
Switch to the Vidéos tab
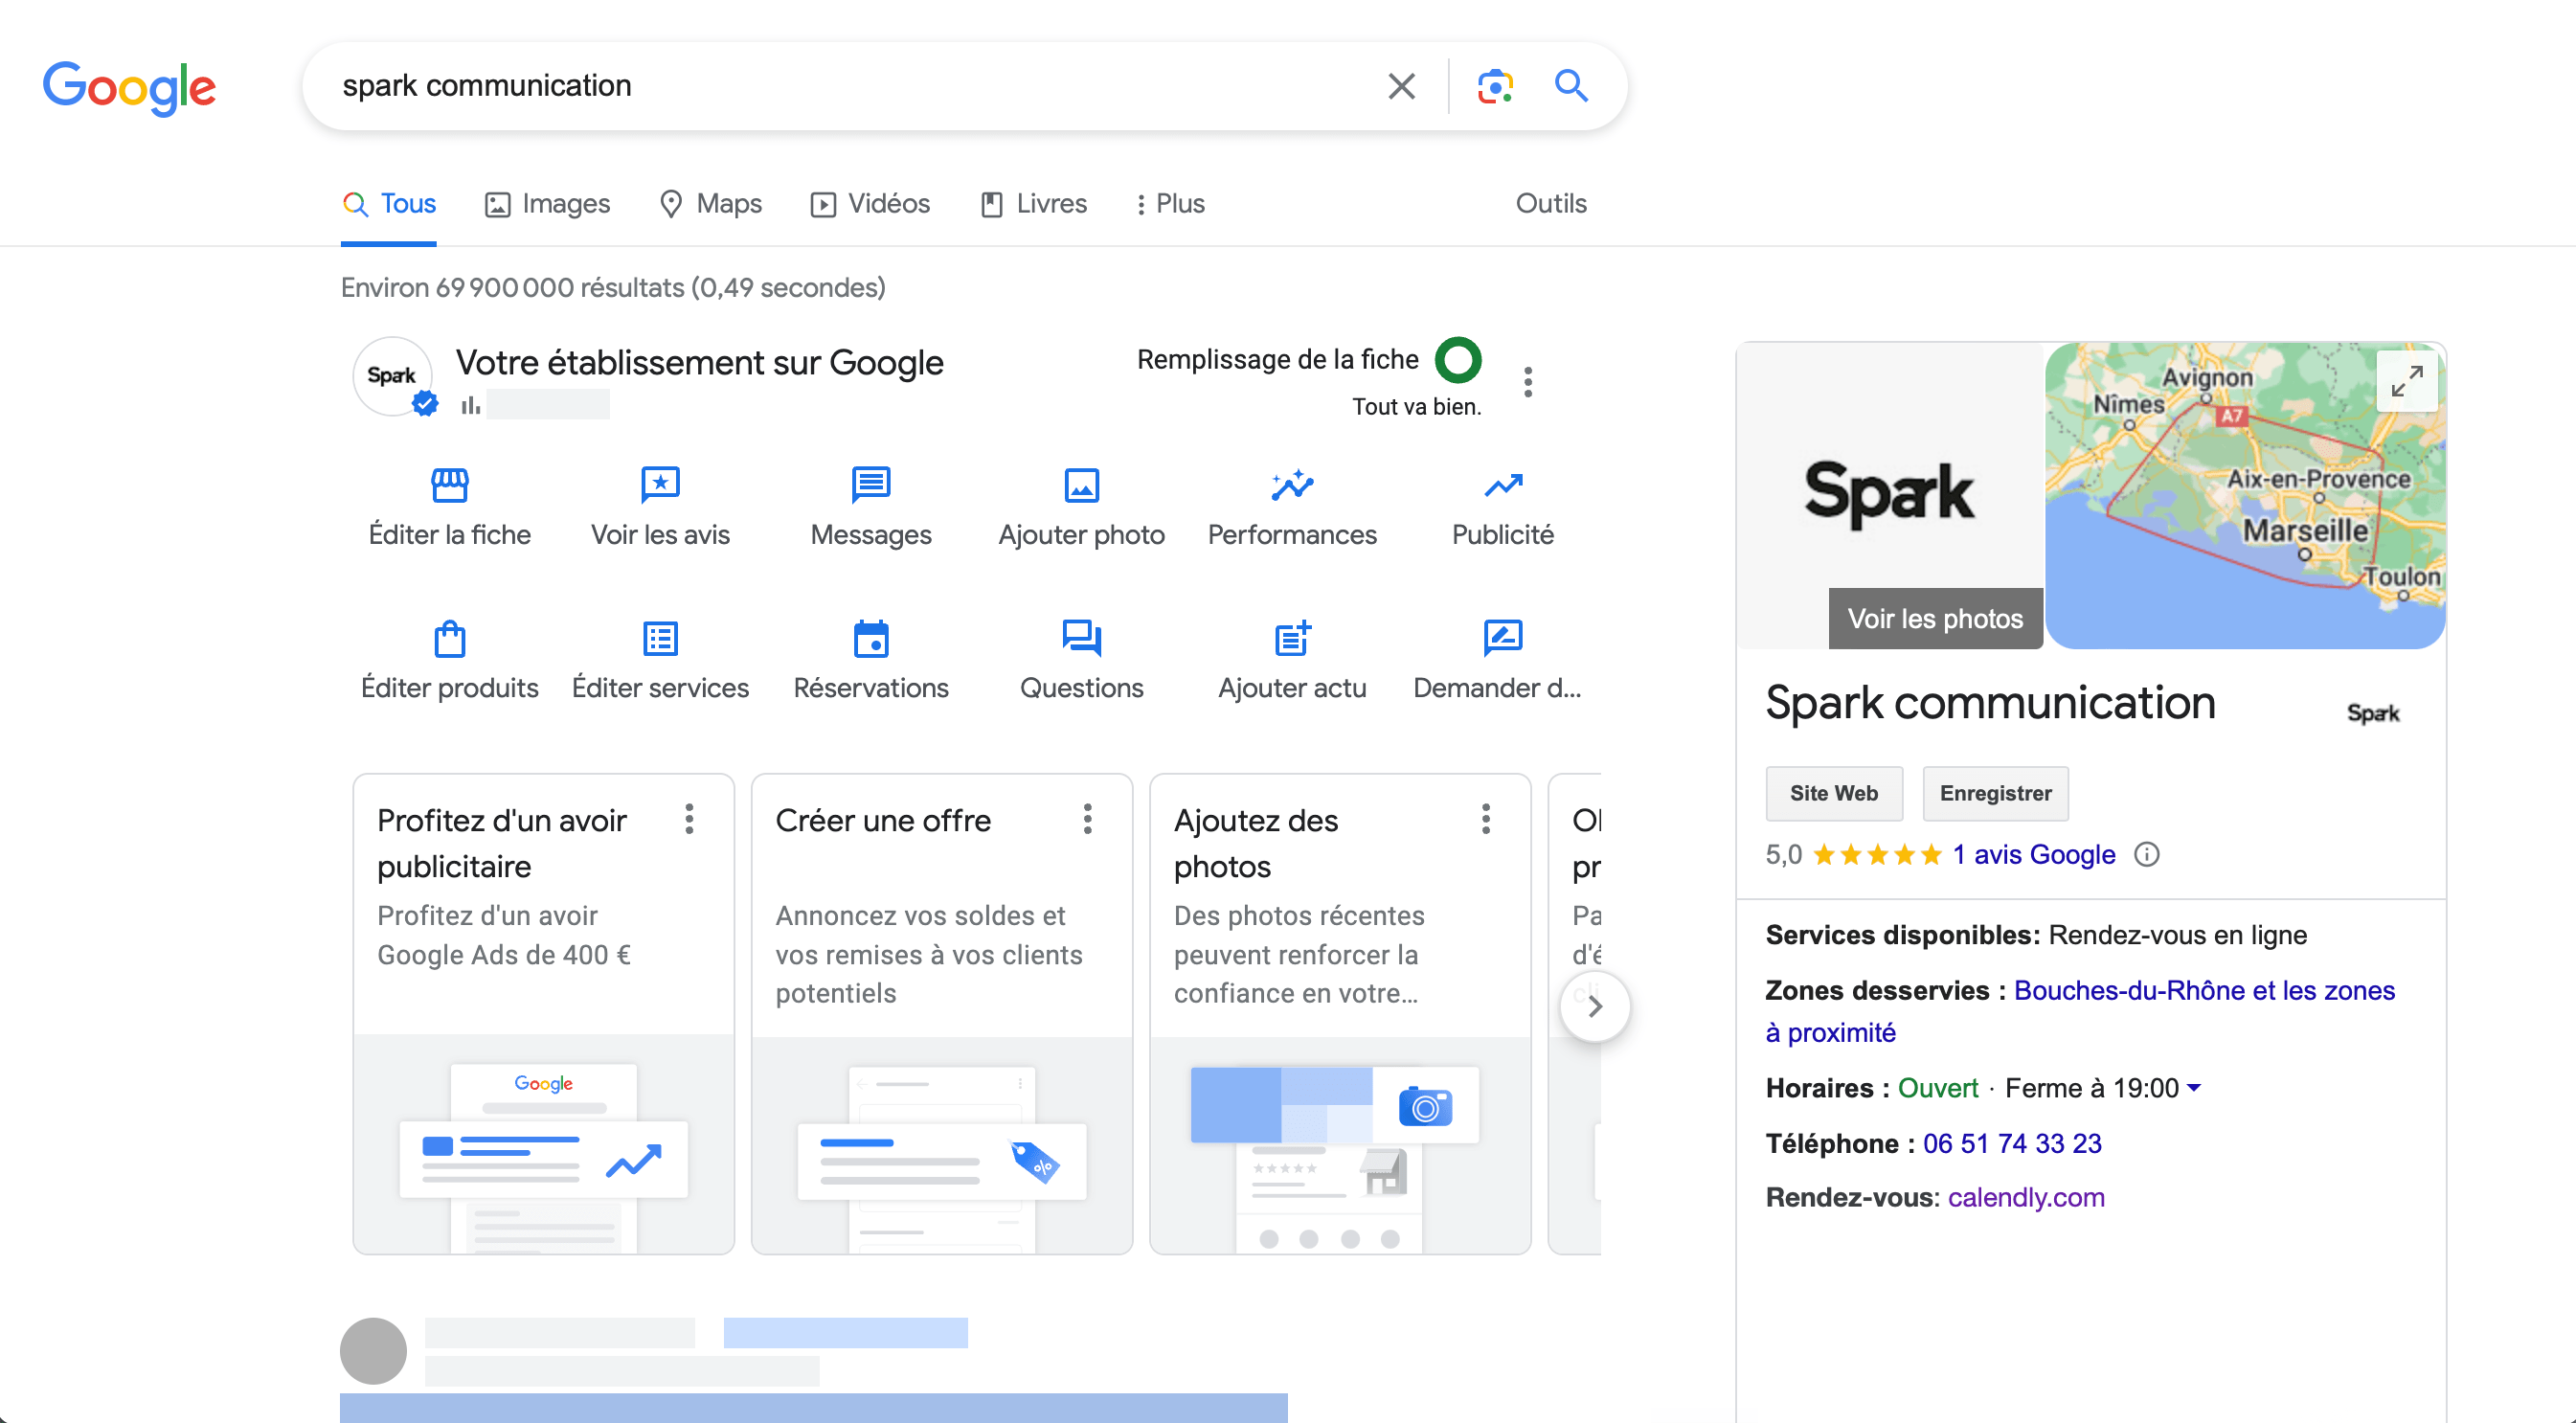pos(870,204)
